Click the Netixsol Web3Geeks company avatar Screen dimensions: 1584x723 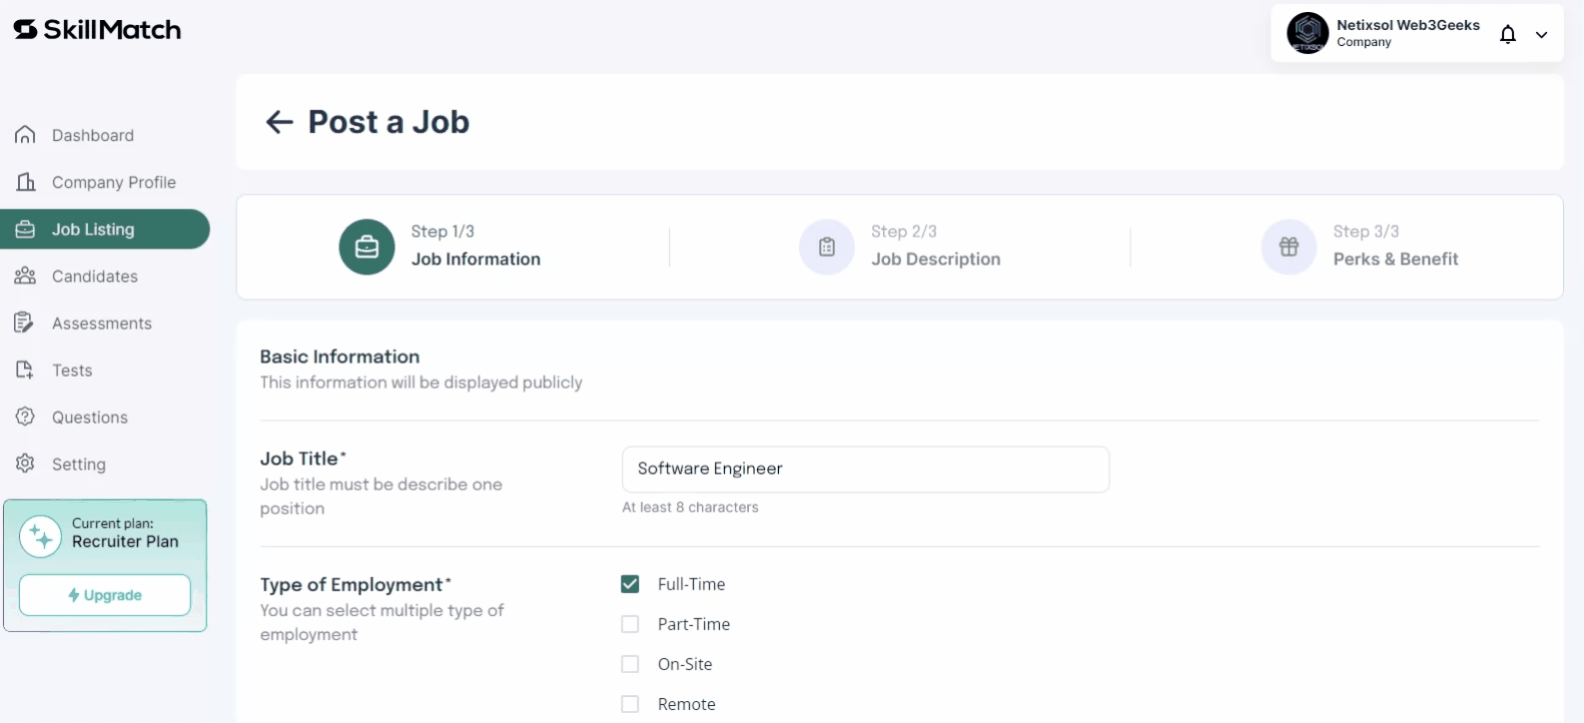pos(1307,33)
